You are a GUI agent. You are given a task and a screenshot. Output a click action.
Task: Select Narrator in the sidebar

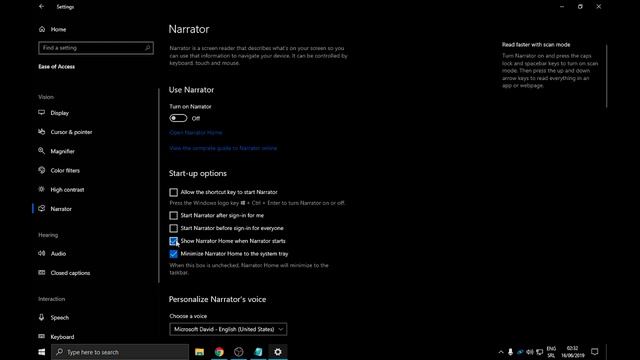(61, 209)
